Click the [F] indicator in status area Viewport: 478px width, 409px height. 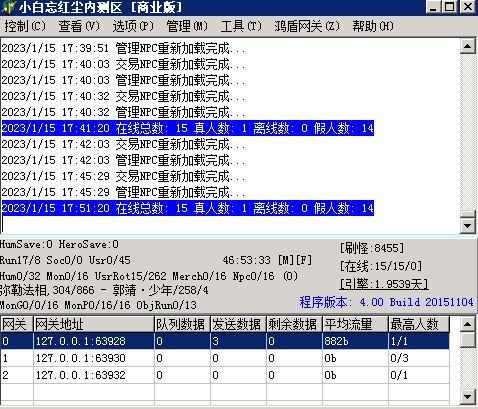(303, 260)
